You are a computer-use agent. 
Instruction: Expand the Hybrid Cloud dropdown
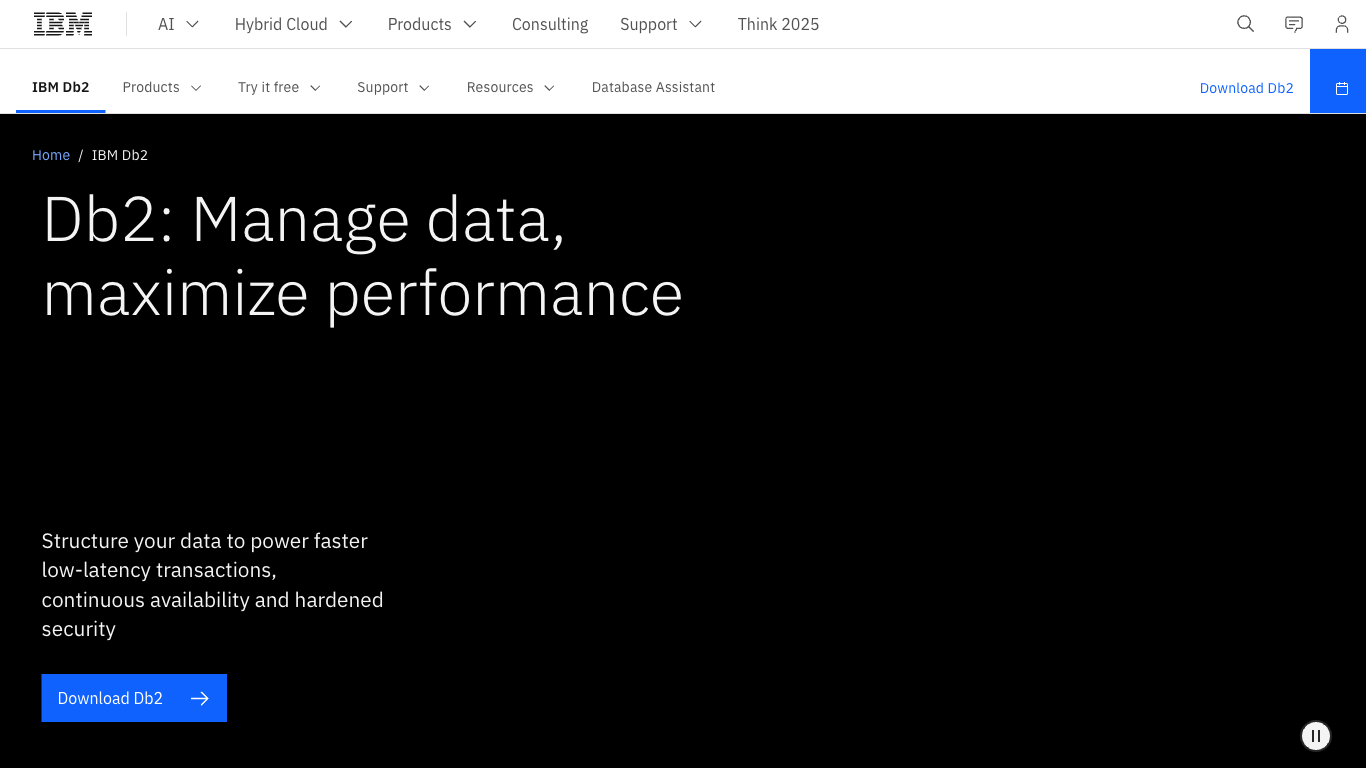tap(294, 24)
